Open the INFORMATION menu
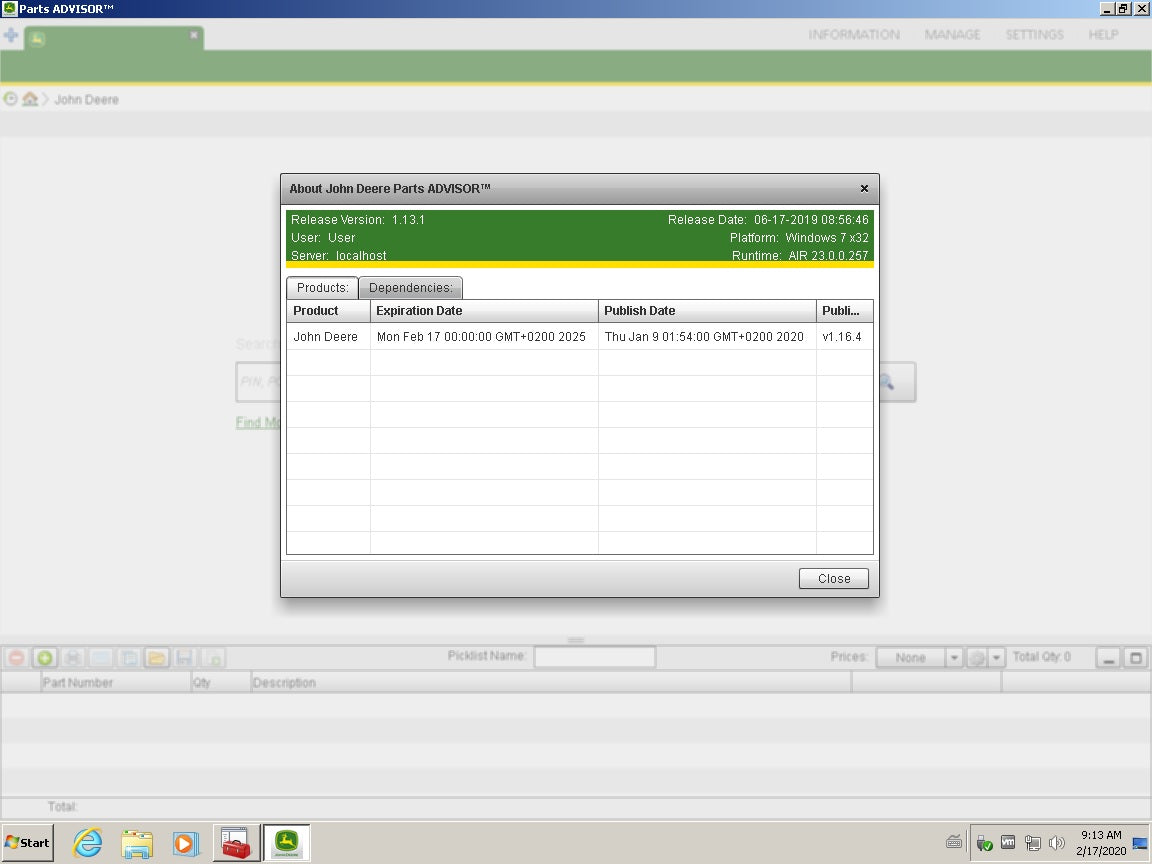 click(x=853, y=35)
